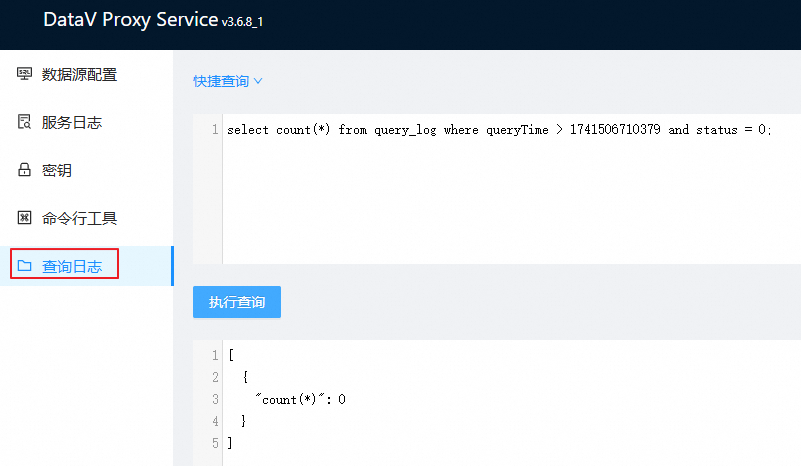Image resolution: width=801 pixels, height=466 pixels.
Task: Click the 查询日志 folder icon
Action: pos(24,266)
